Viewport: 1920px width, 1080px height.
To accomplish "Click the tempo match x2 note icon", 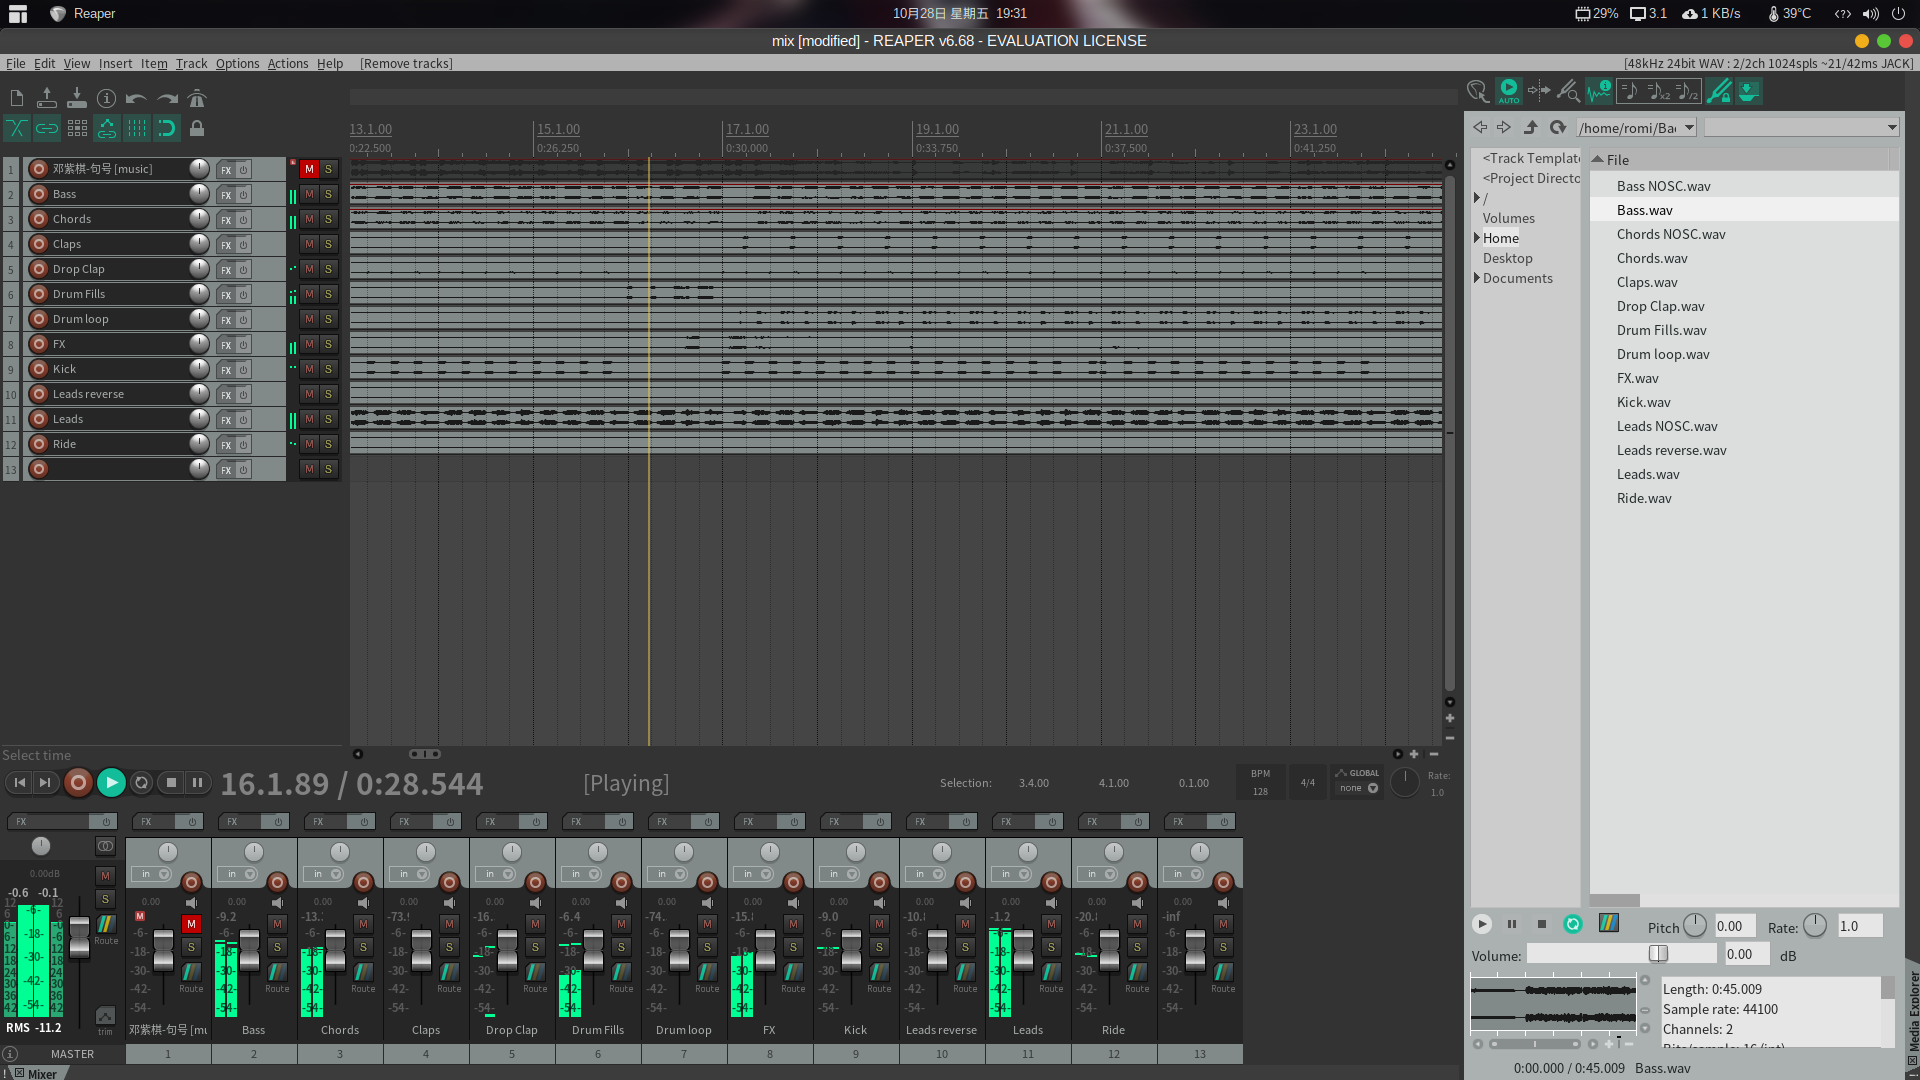I will 1658,91.
